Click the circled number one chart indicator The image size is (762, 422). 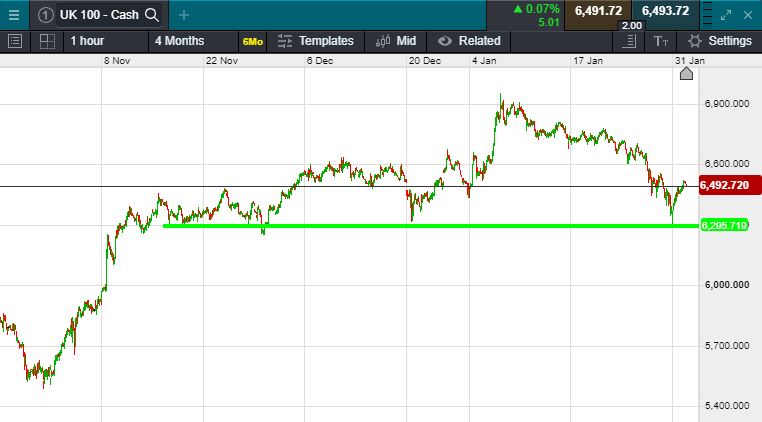click(x=45, y=15)
